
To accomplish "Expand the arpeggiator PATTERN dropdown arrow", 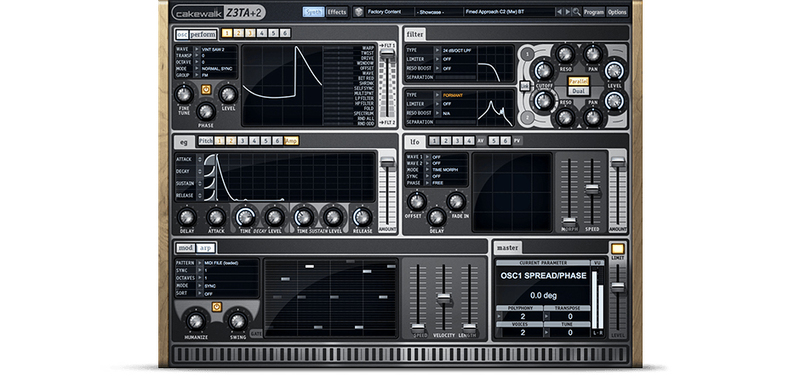I will pos(199,263).
